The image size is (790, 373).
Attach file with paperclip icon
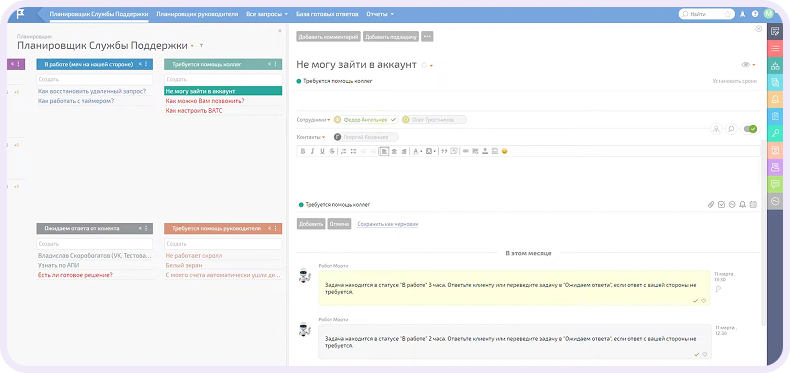tap(711, 205)
